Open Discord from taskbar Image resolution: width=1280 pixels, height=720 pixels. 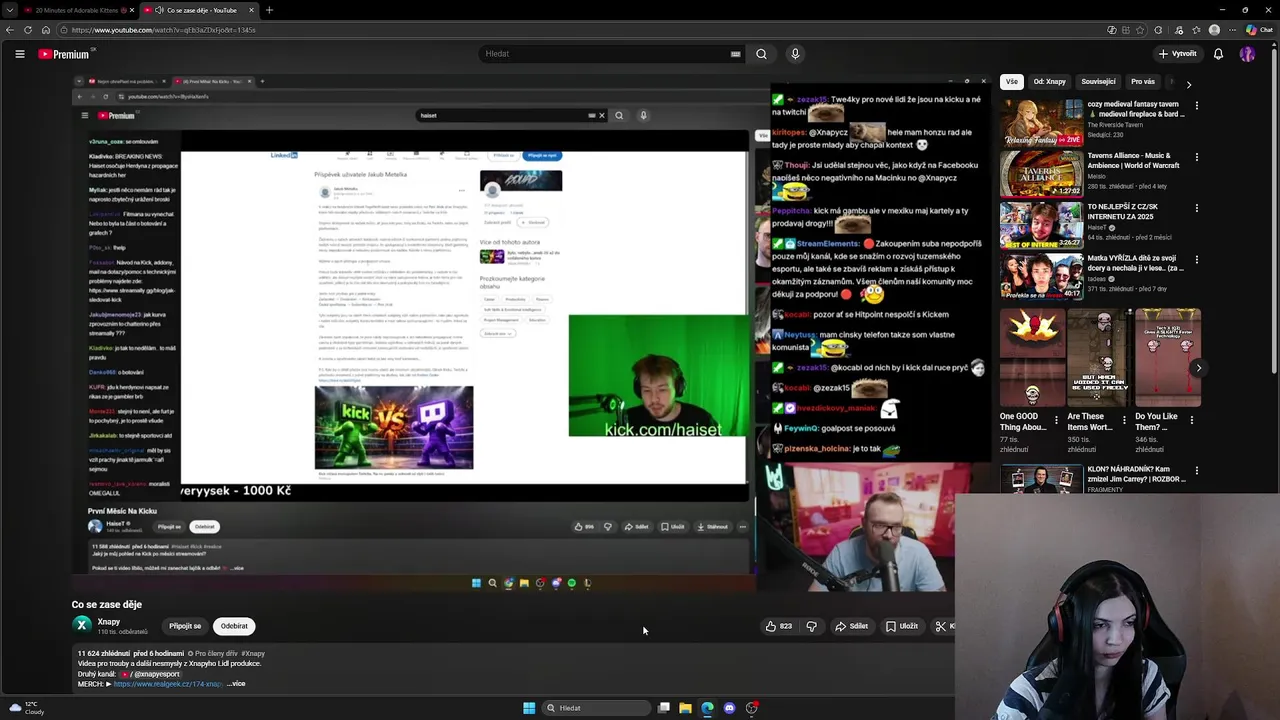coord(729,708)
